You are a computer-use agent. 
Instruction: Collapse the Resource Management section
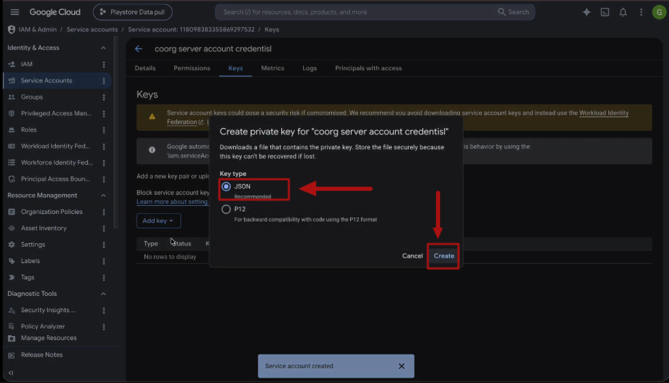103,195
